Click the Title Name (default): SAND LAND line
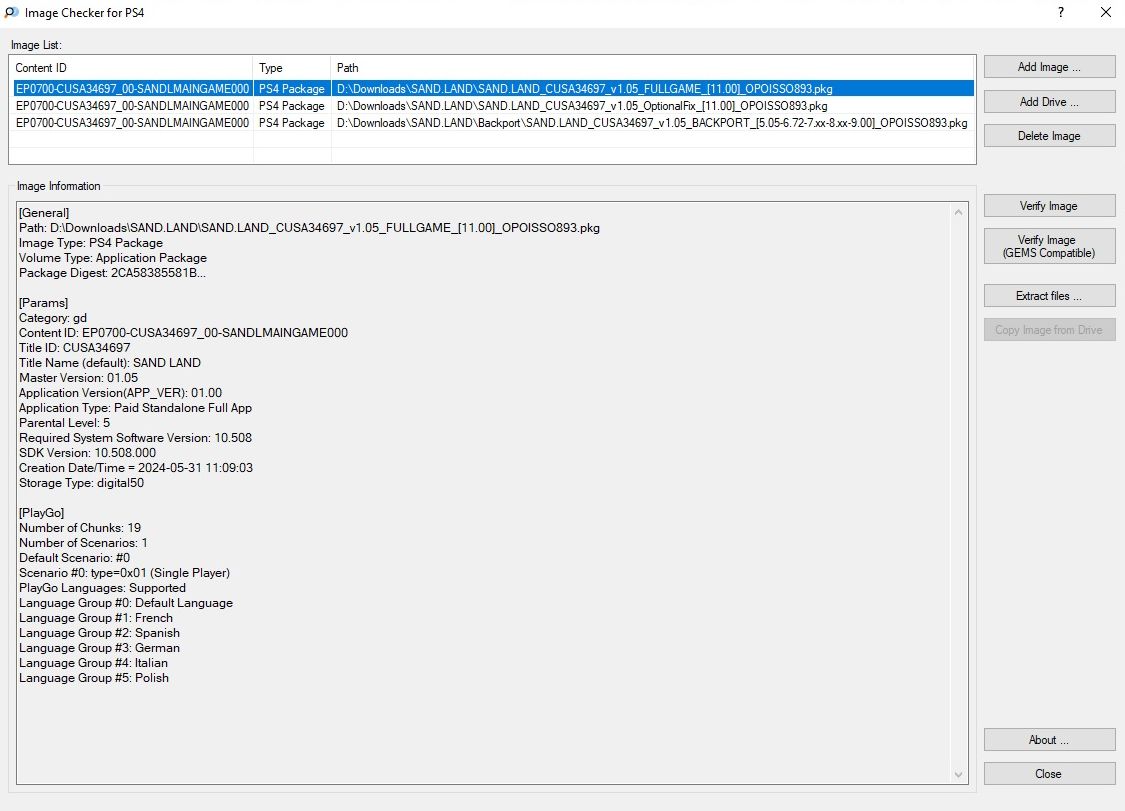 (x=110, y=362)
